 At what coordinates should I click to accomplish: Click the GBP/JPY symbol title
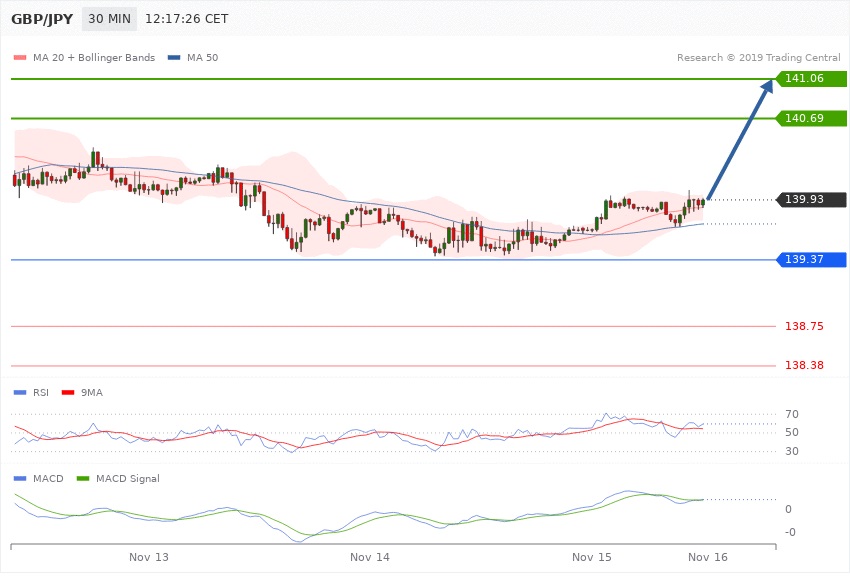39,20
